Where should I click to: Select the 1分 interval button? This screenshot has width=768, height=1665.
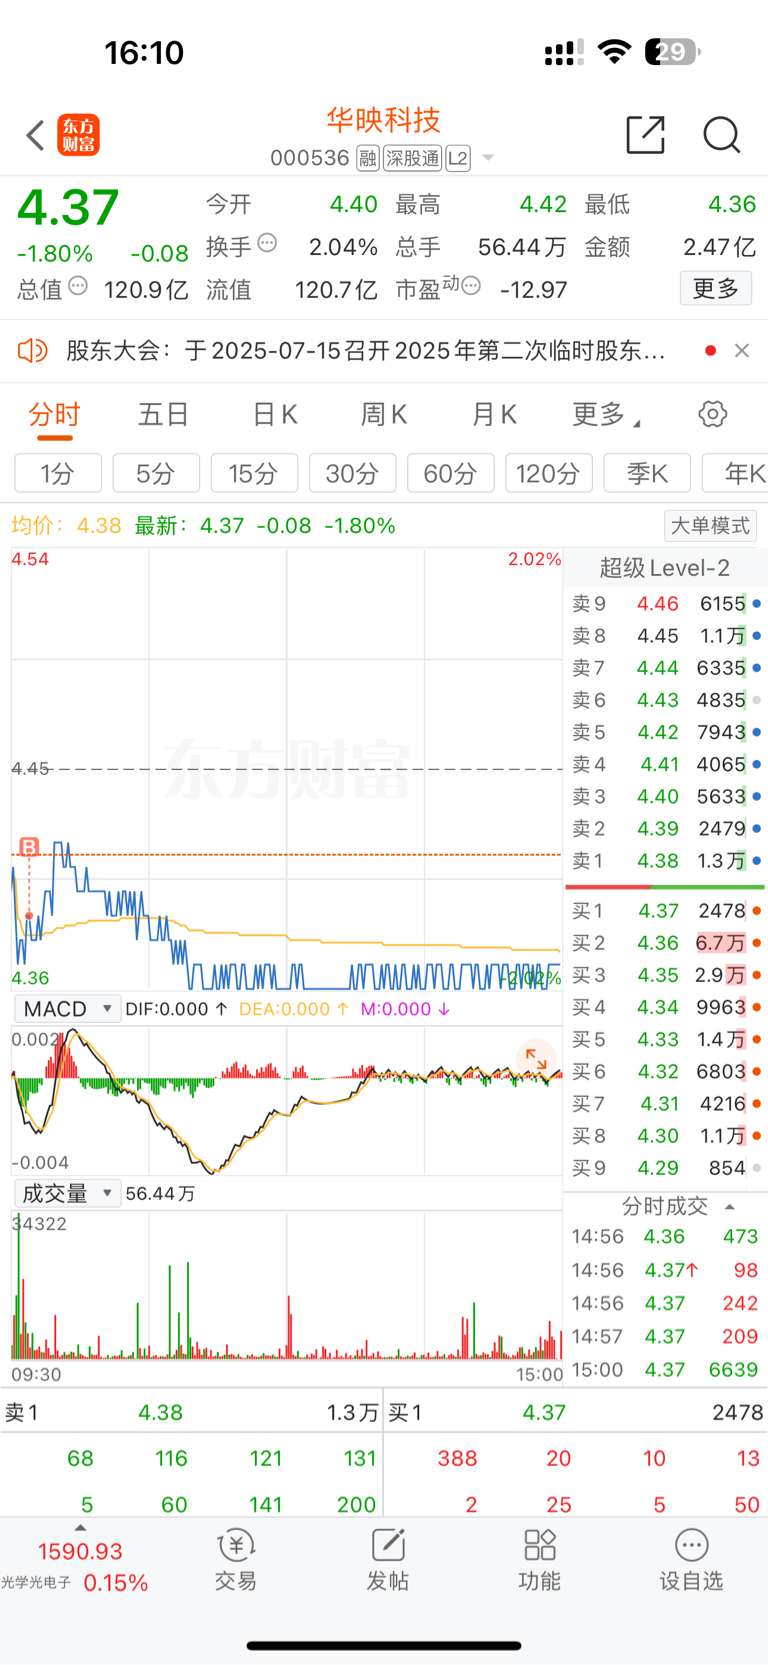(x=58, y=473)
